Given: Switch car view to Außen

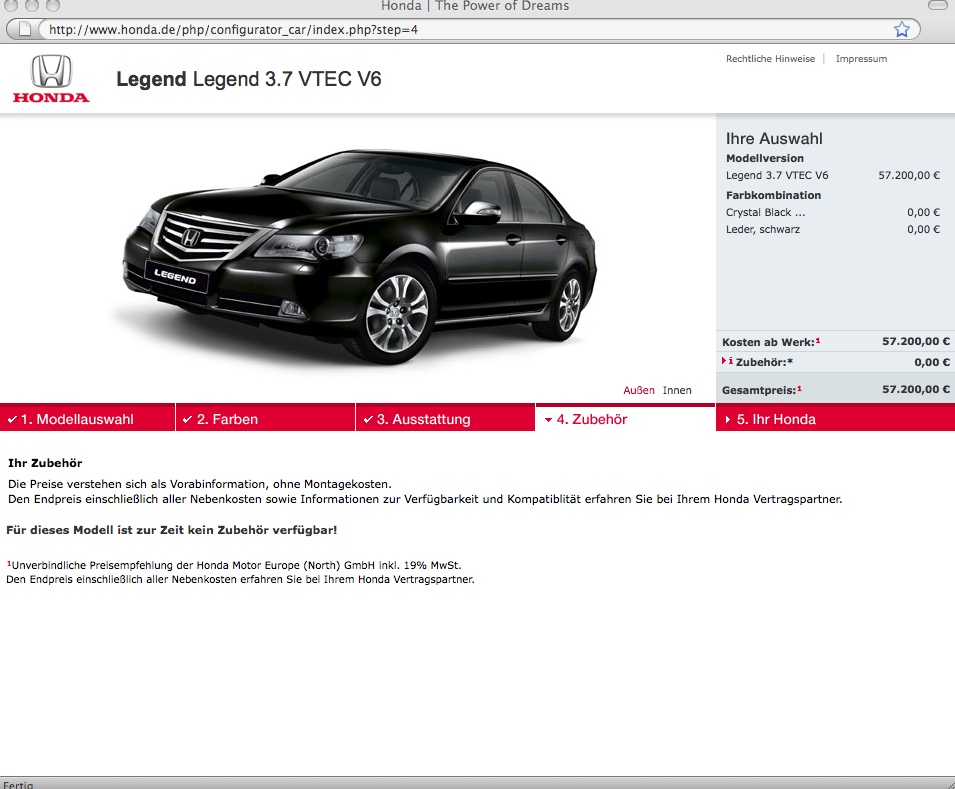Looking at the screenshot, I should click(639, 390).
